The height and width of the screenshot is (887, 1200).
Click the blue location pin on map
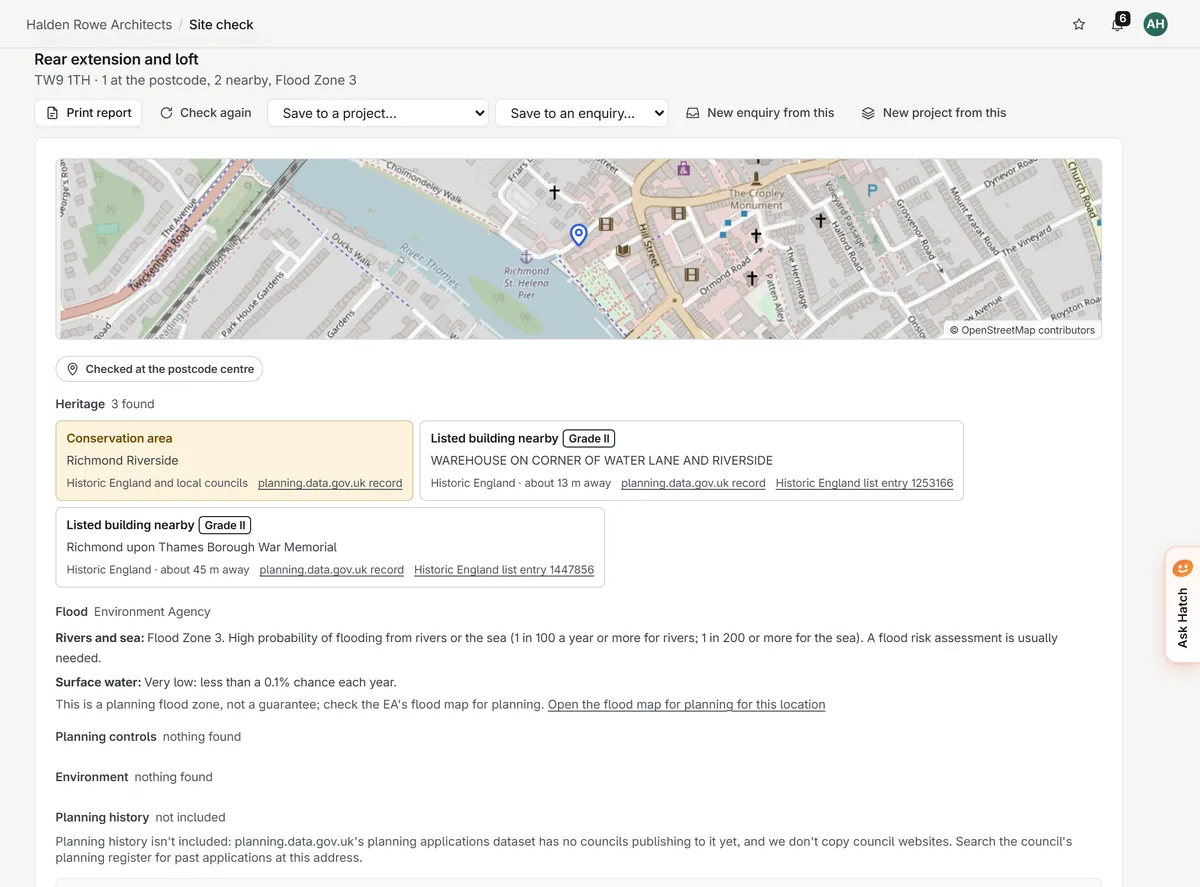coord(578,235)
